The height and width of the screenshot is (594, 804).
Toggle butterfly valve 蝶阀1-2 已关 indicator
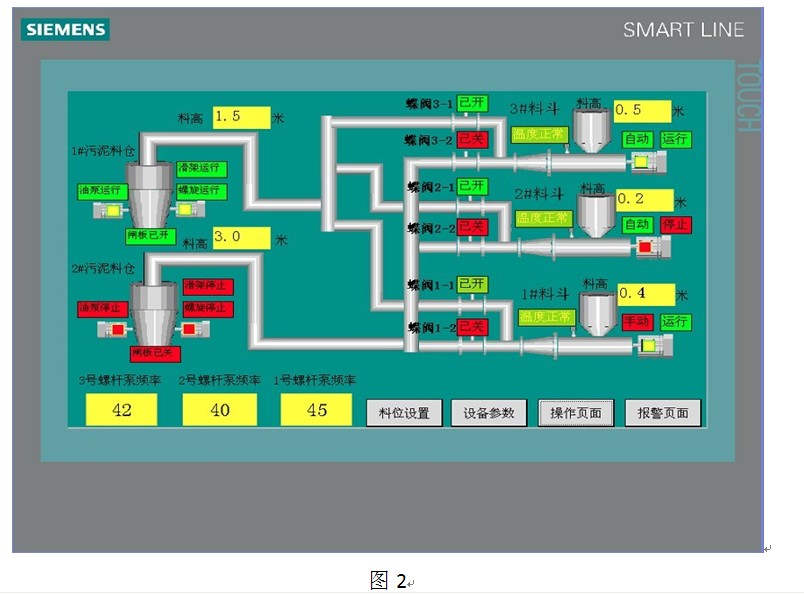click(x=471, y=326)
